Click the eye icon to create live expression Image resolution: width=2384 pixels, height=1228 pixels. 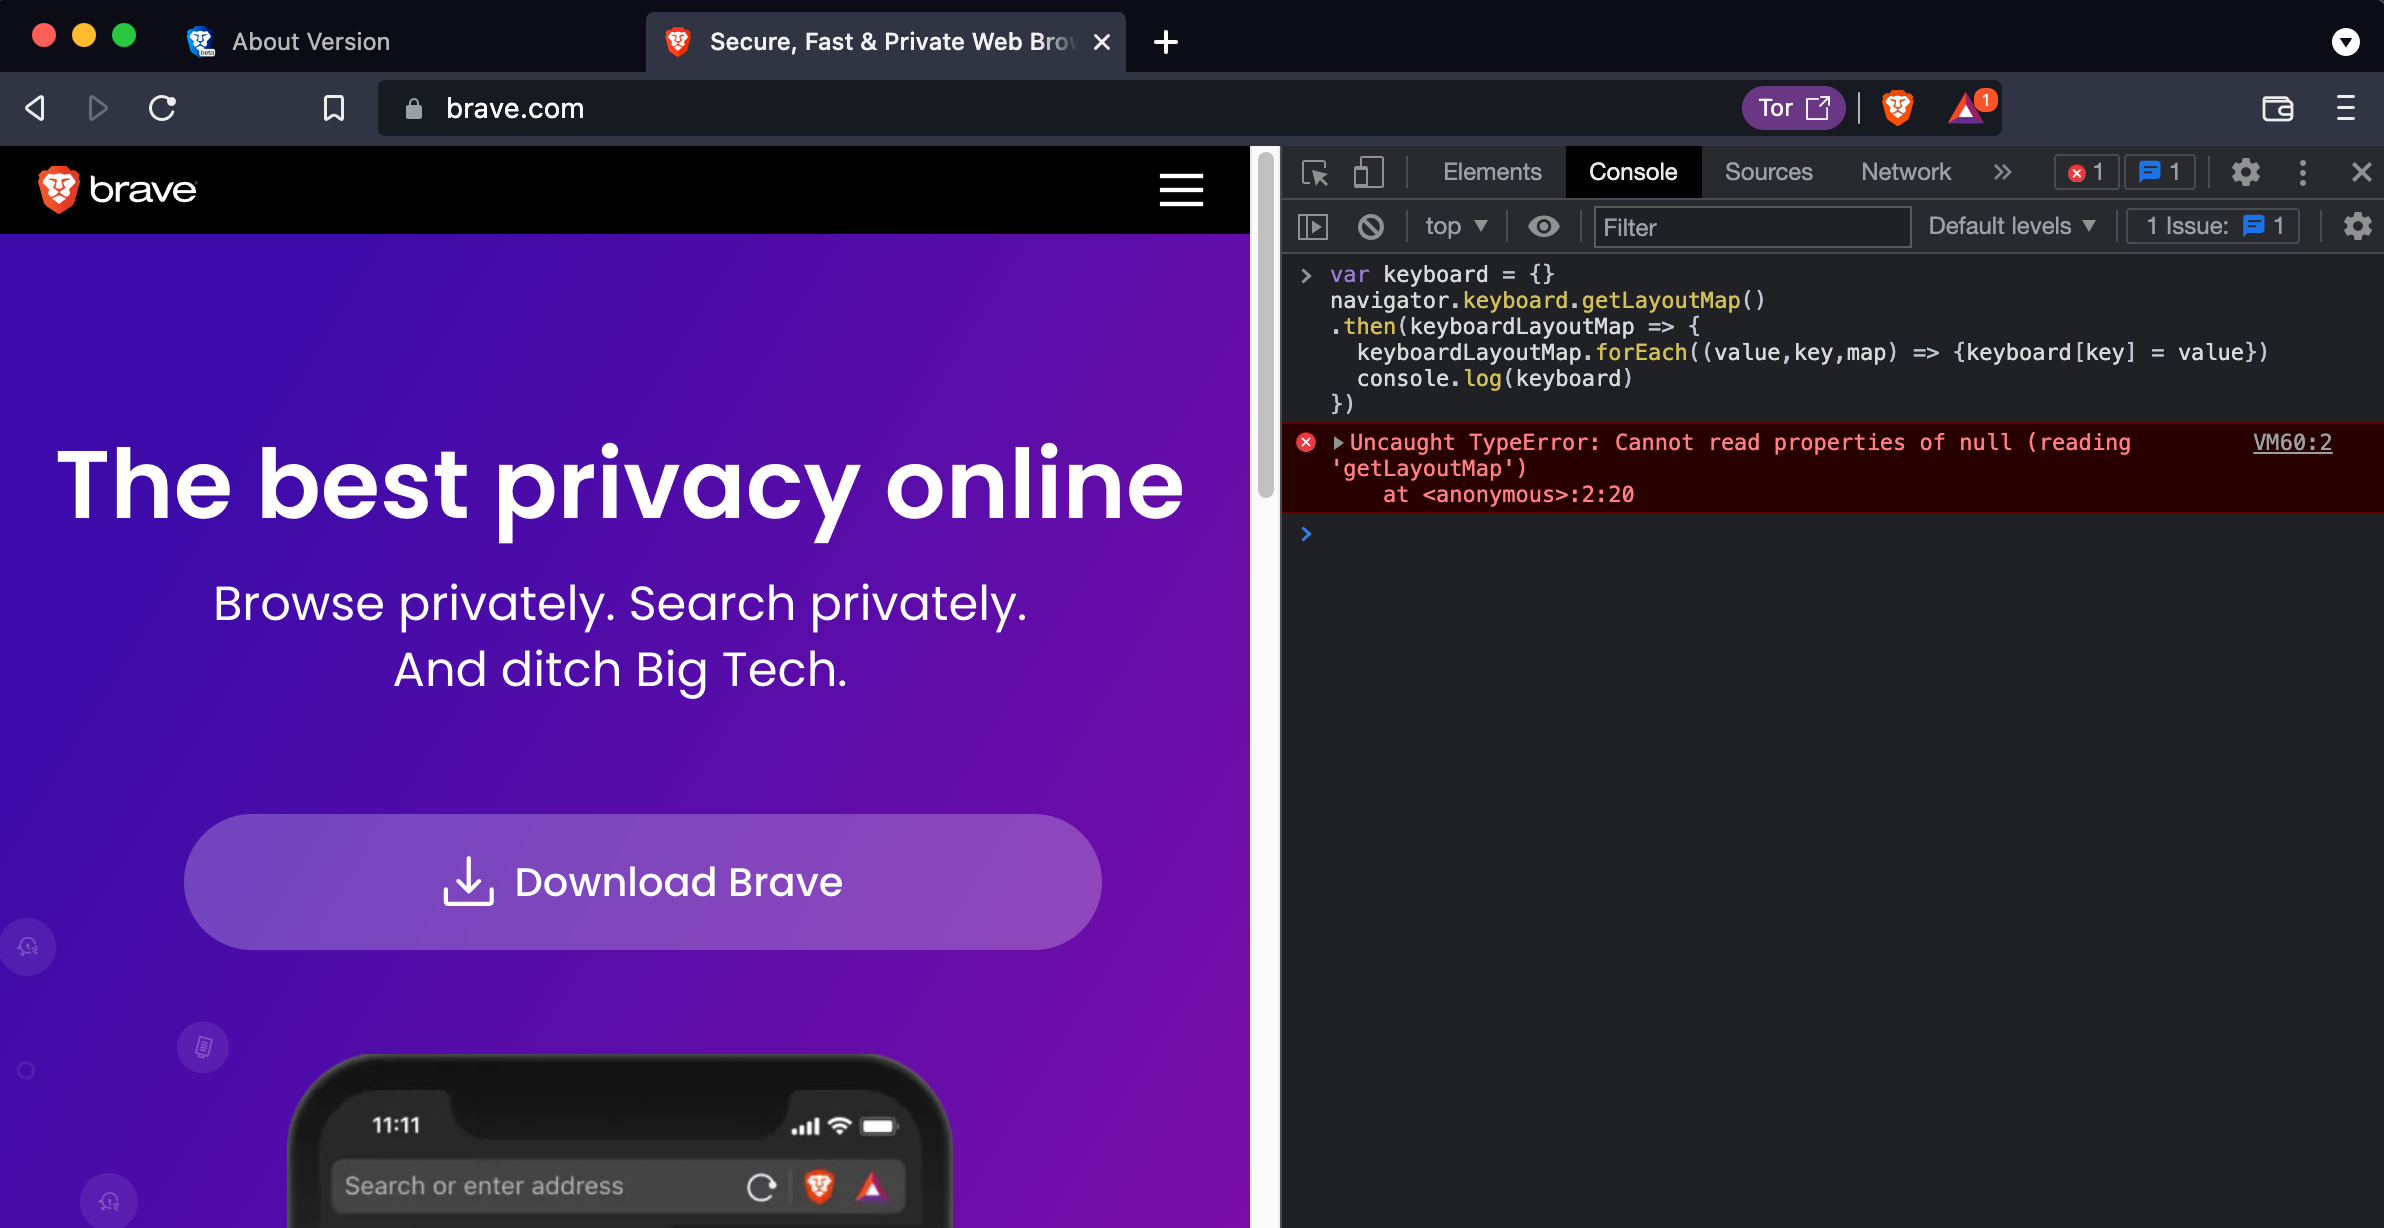(x=1543, y=226)
